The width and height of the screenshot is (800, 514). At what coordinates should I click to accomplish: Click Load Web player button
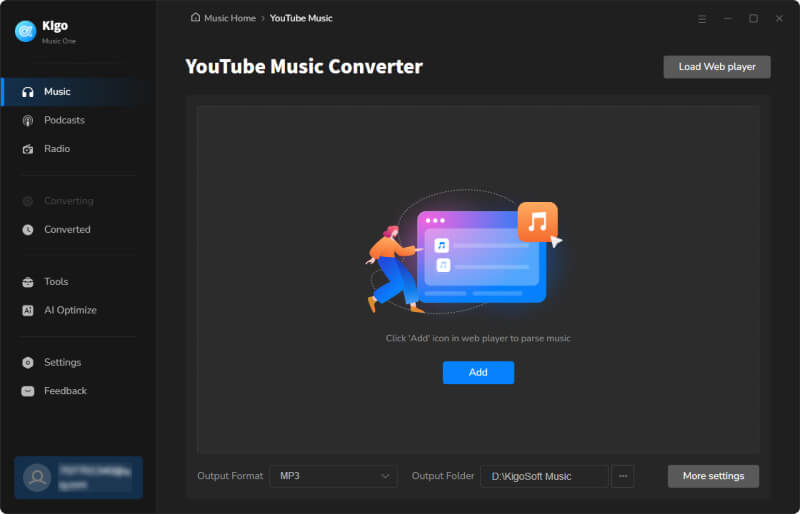pos(717,67)
